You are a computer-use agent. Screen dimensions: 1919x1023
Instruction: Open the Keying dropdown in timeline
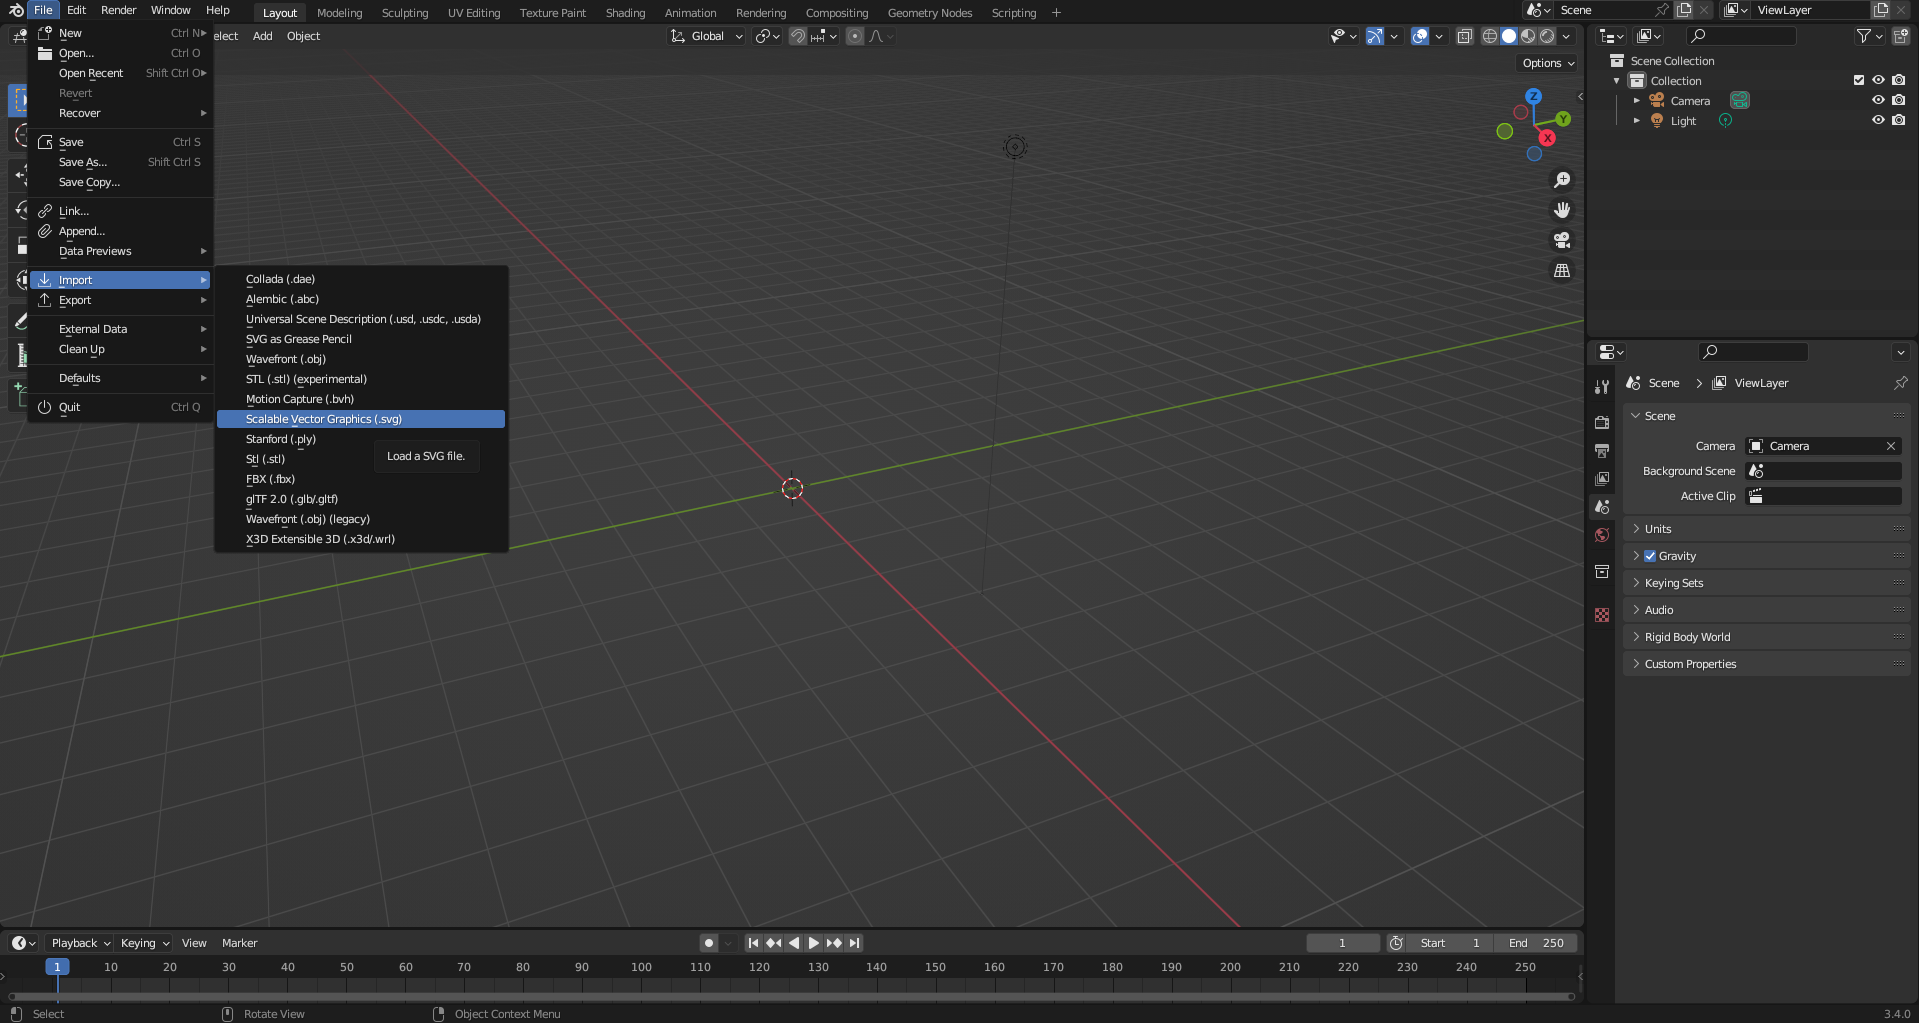click(144, 943)
